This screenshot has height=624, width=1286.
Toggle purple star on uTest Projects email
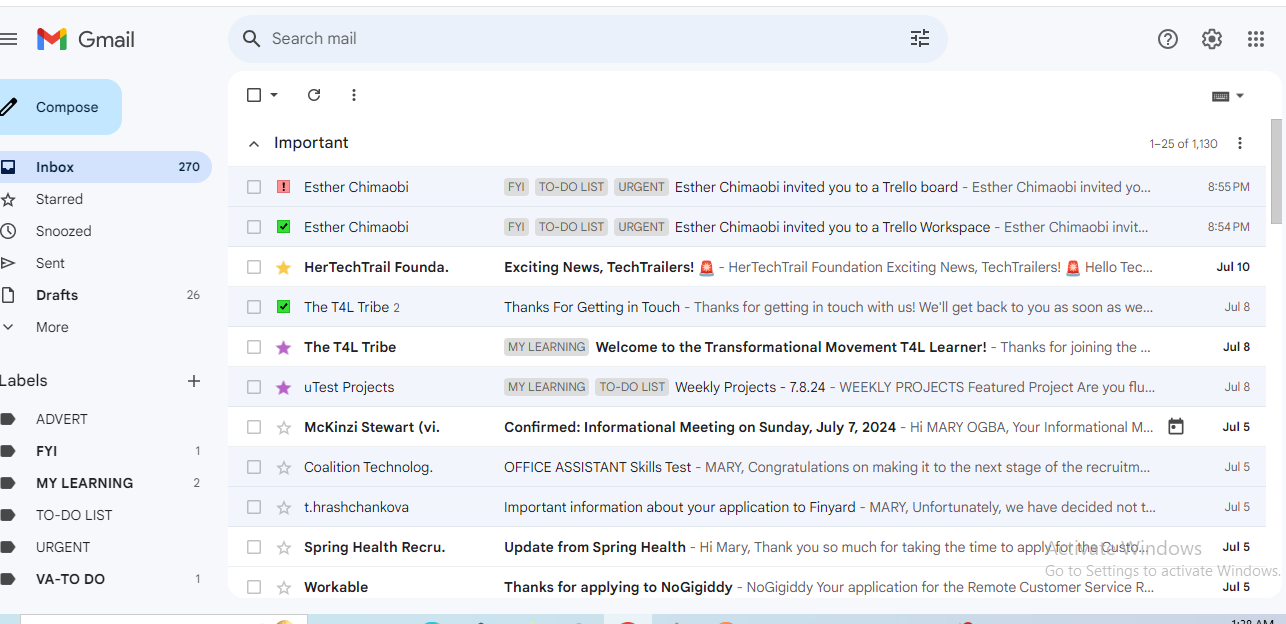(283, 387)
